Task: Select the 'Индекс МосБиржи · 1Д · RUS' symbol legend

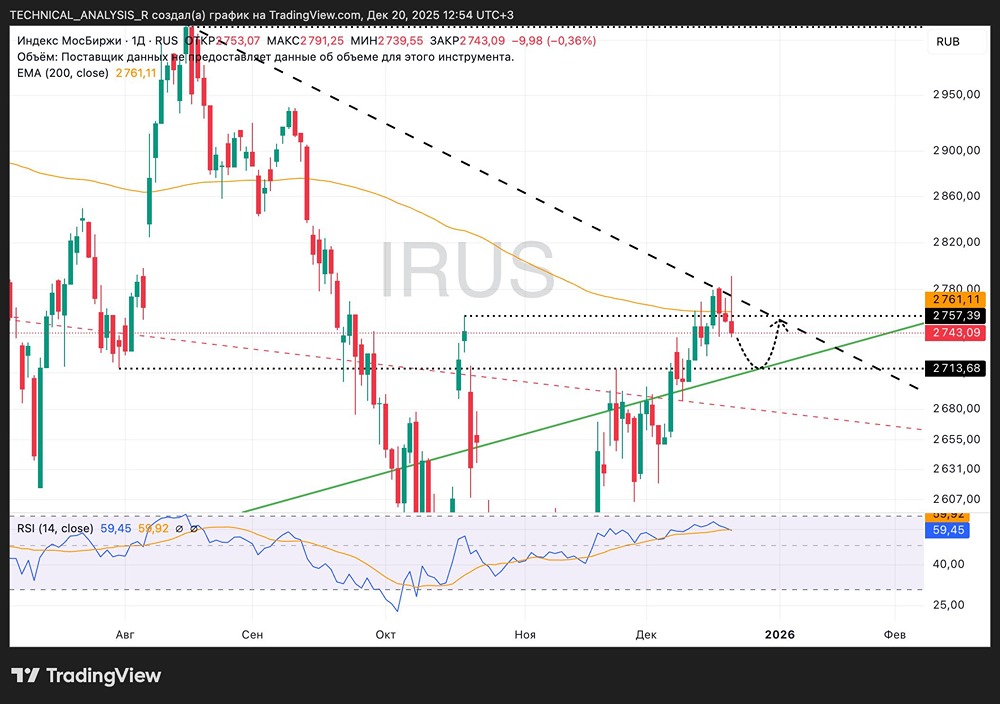Action: (98, 41)
